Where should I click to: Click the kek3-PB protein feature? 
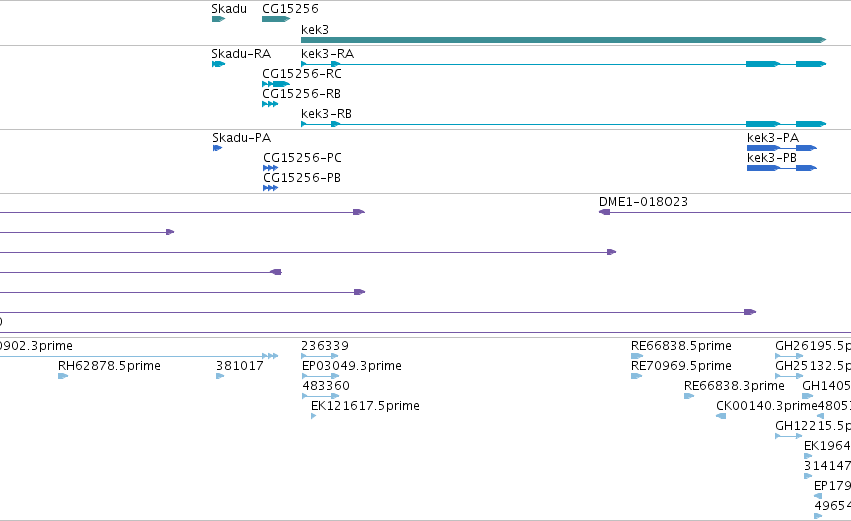tap(782, 168)
